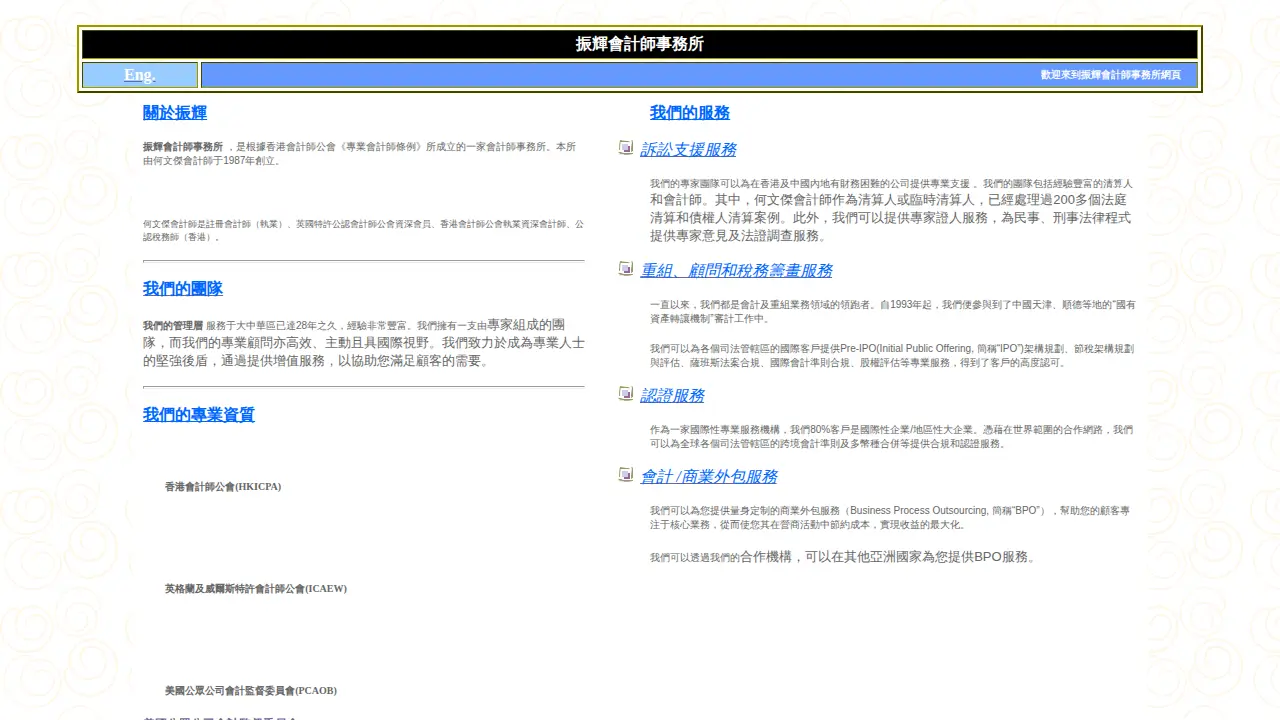Viewport: 1280px width, 720px height.
Task: Click the bullet icon beside 會計/商業外包服務
Action: pos(626,475)
